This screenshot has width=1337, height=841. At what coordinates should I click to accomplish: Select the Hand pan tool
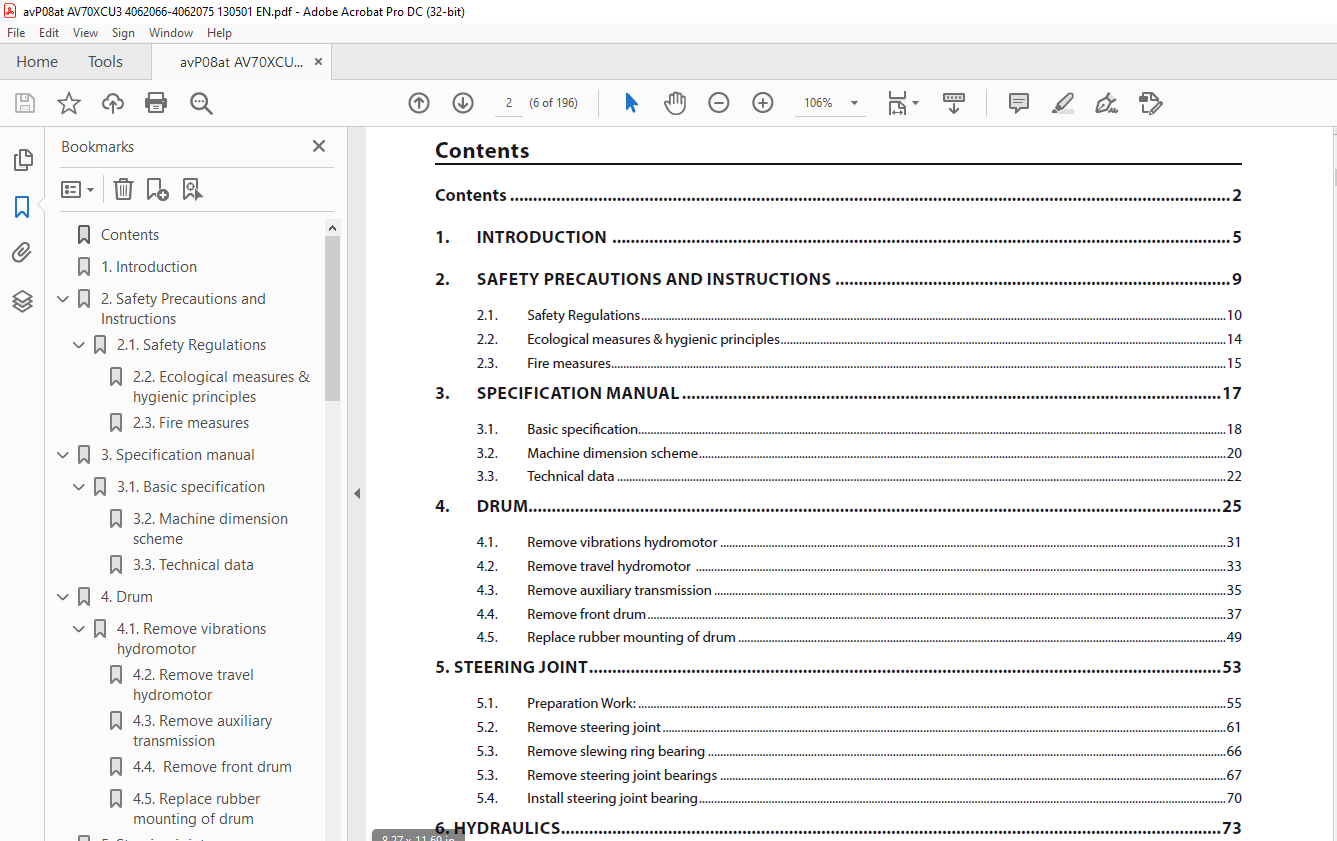tap(675, 103)
